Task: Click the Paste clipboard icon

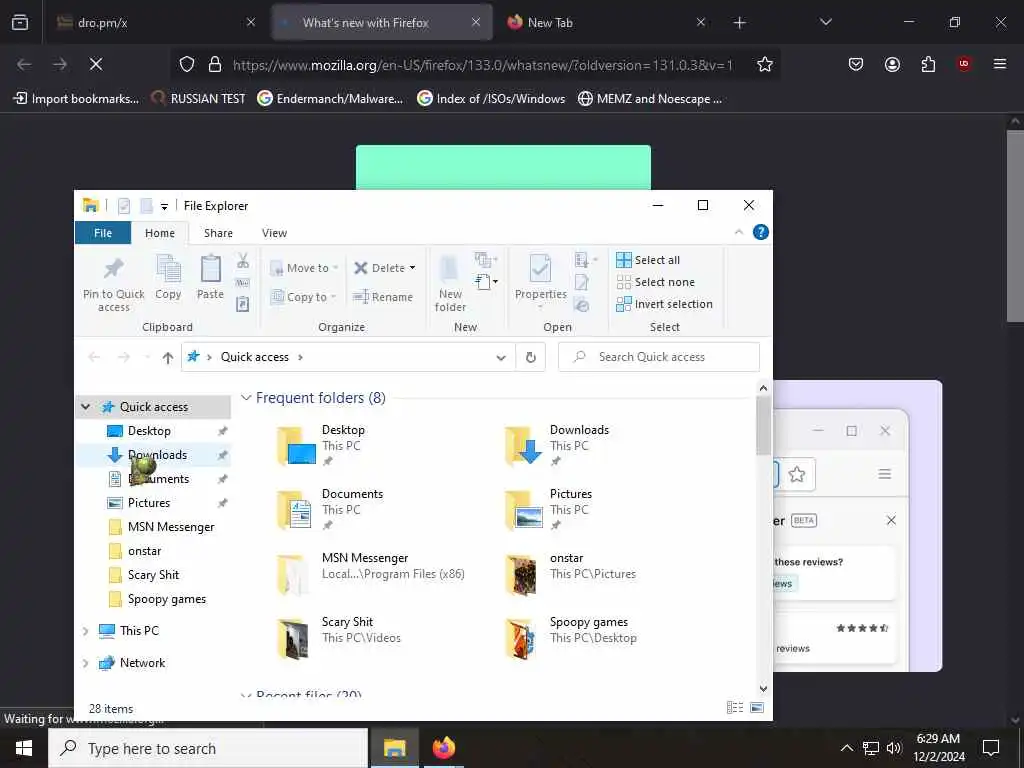Action: point(210,277)
